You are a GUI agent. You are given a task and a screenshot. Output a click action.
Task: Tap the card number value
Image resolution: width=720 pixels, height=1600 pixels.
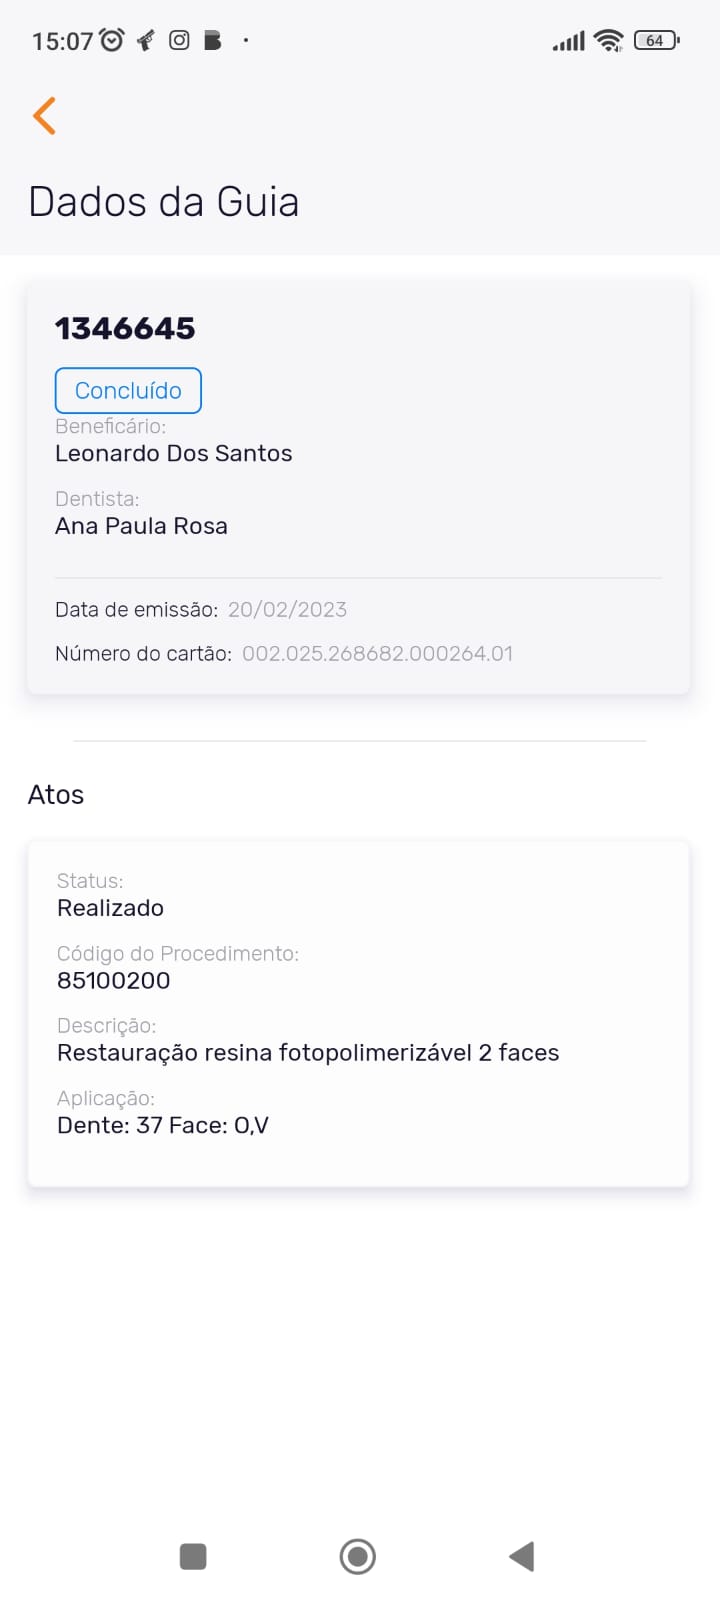377,653
